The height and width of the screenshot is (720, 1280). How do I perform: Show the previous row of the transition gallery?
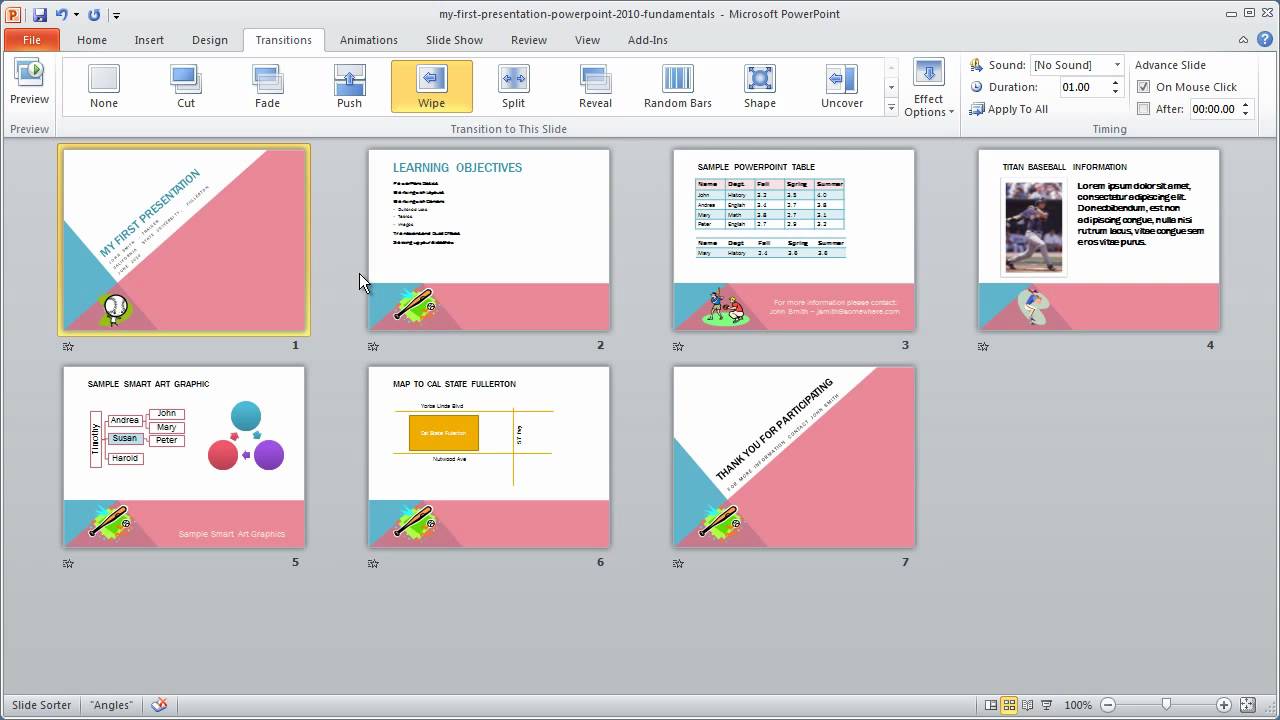click(891, 68)
